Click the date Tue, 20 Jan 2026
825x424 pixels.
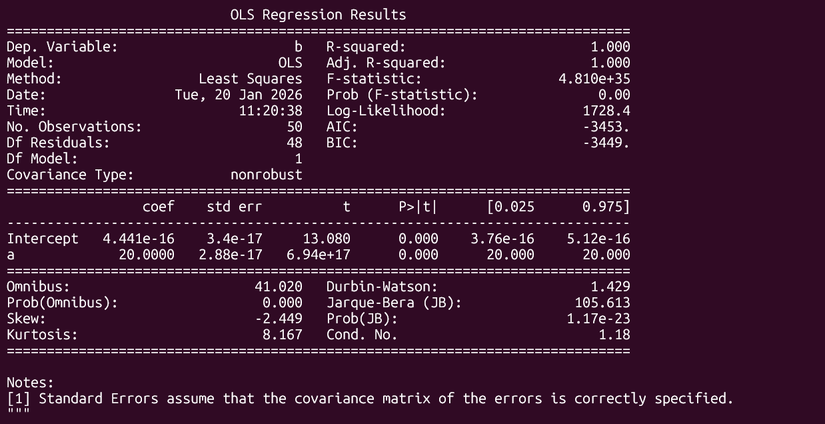tap(238, 94)
